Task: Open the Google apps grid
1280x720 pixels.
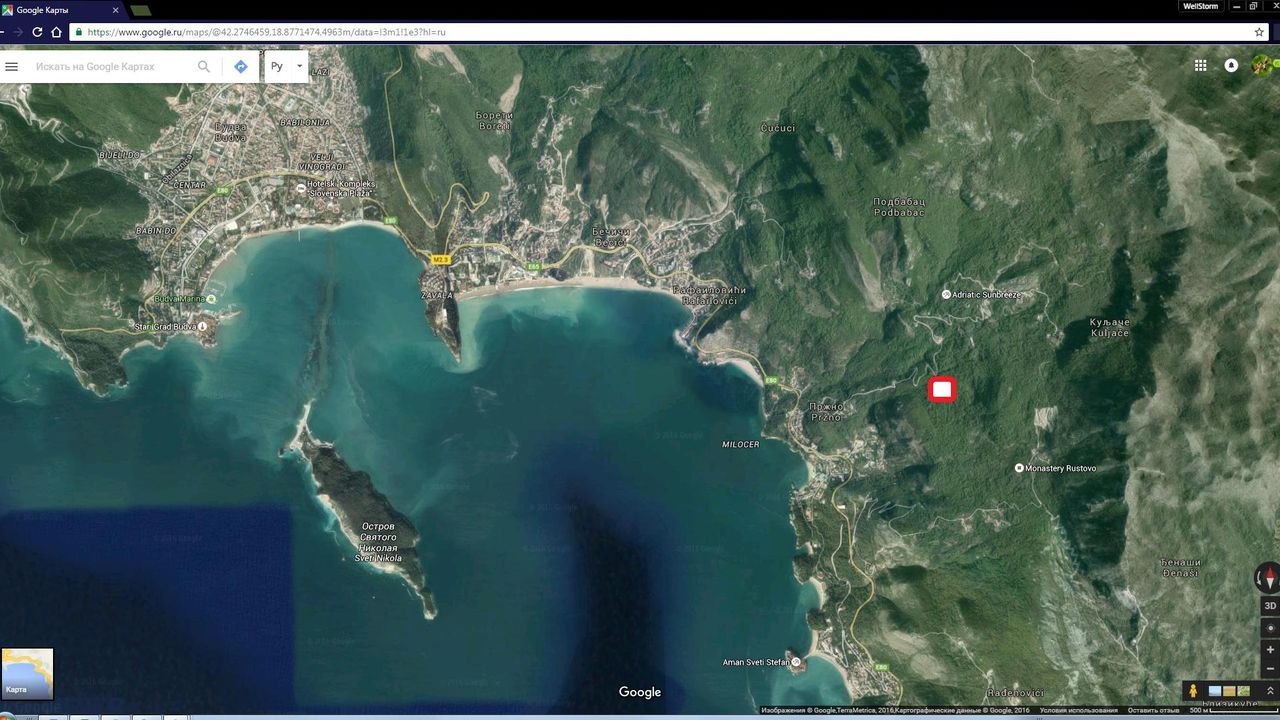Action: 1200,65
